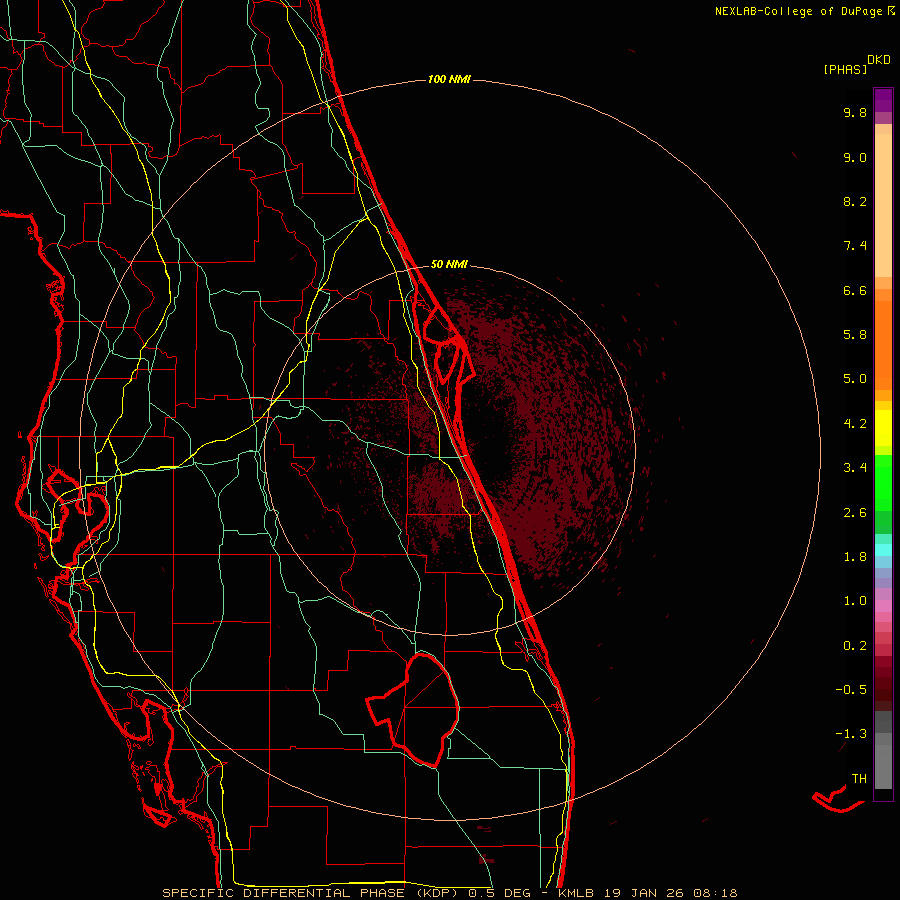This screenshot has height=900, width=900.
Task: Click the 50 NMI range ring label
Action: pos(449,264)
